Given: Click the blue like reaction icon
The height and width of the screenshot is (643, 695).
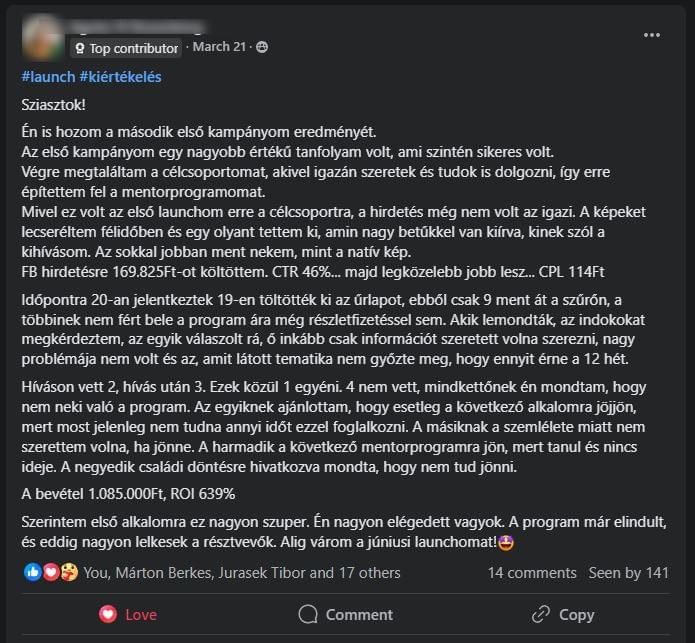Looking at the screenshot, I should click(x=32, y=573).
